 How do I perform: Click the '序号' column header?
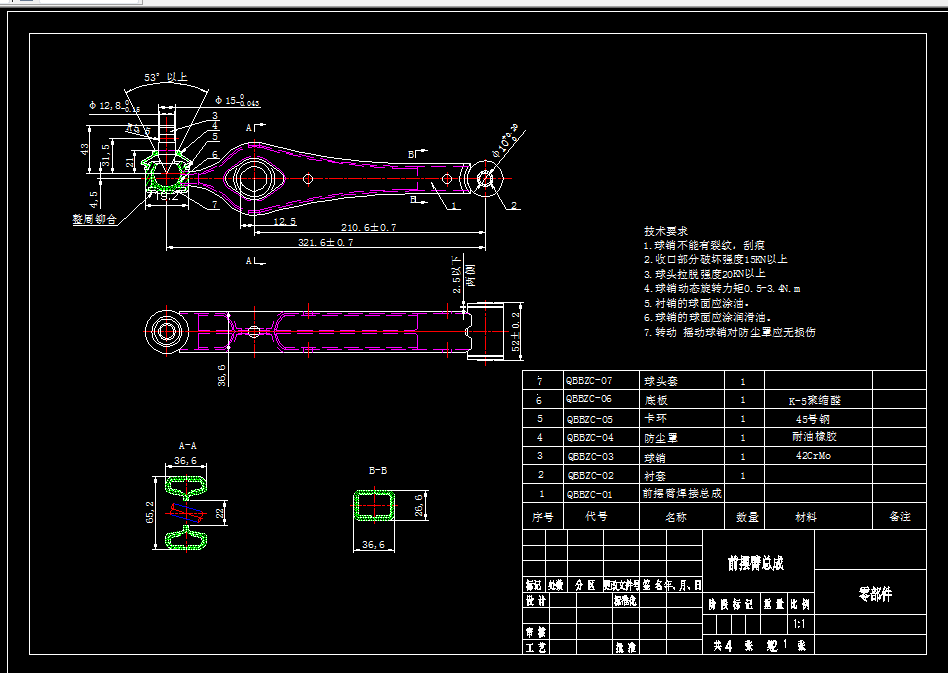click(x=542, y=517)
